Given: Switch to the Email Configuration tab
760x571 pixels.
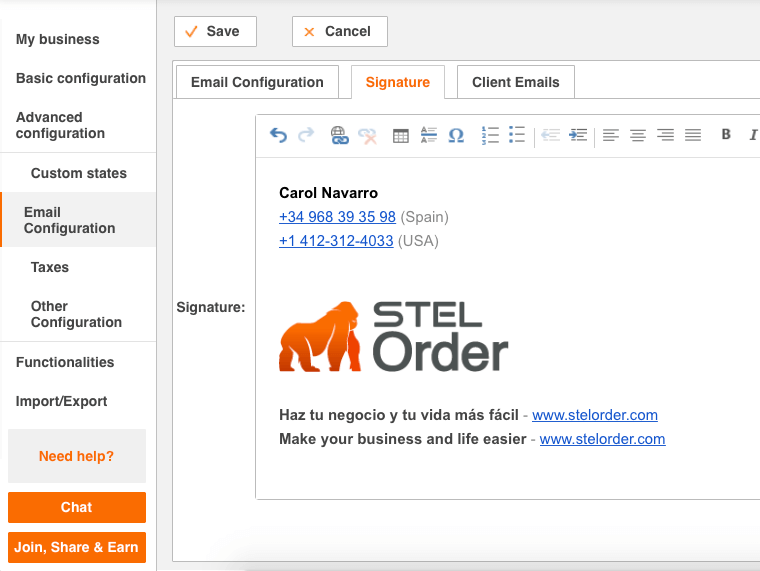Looking at the screenshot, I should tap(257, 82).
